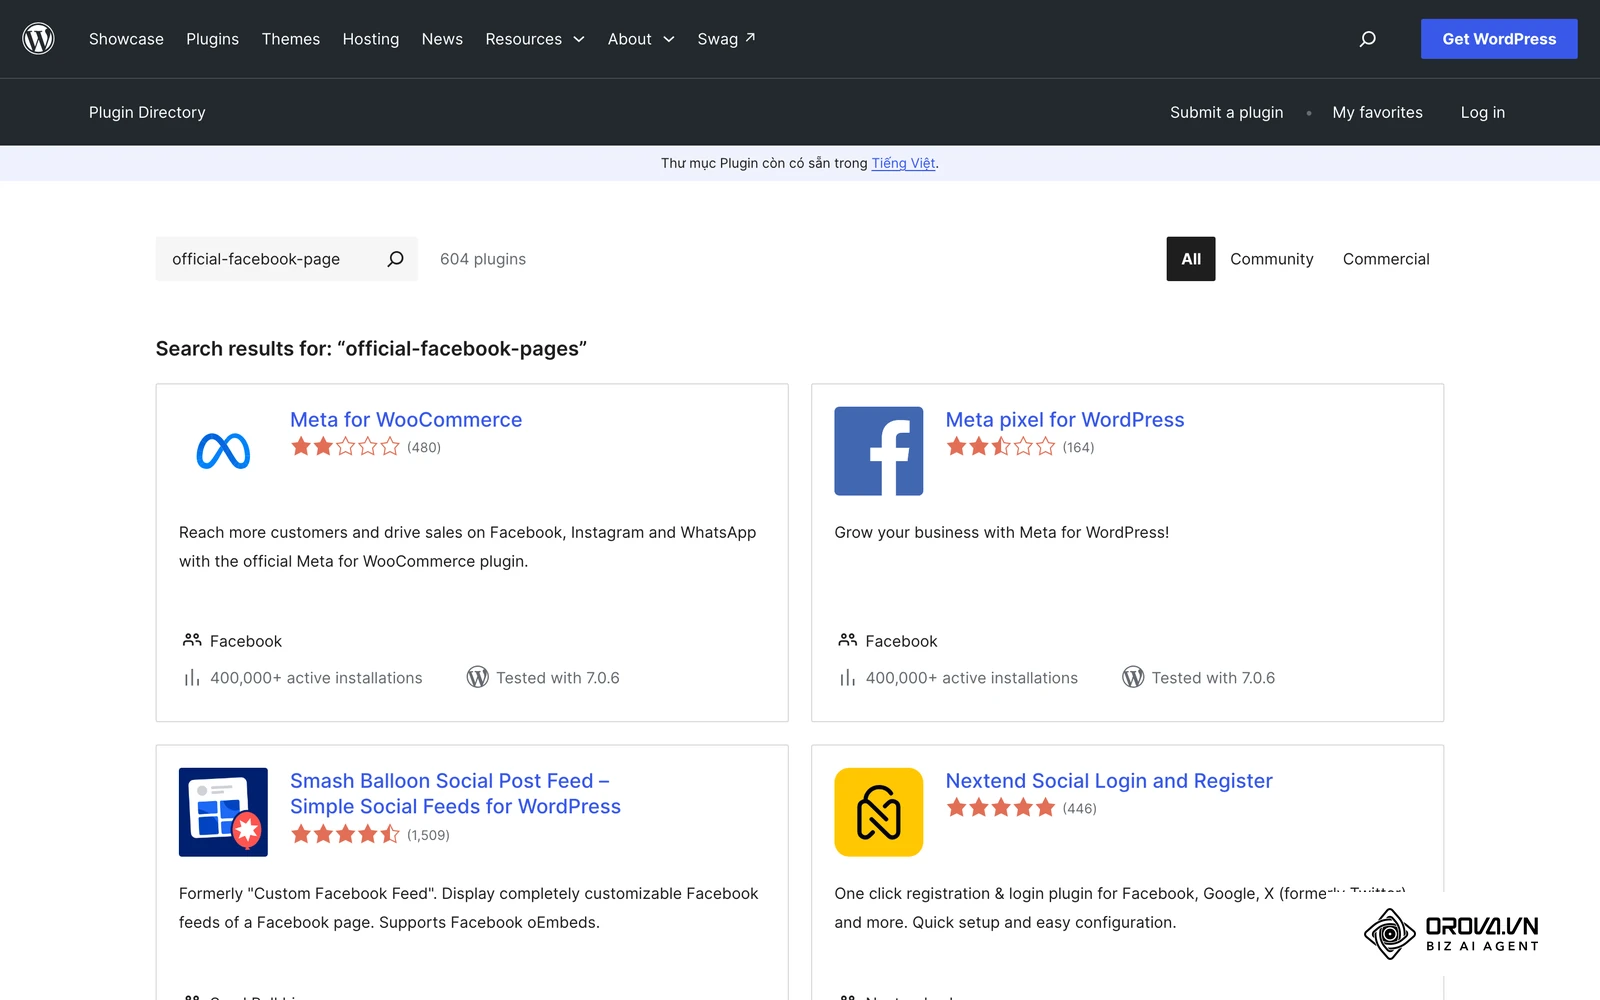Open Nextend Social Login and Register title
Image resolution: width=1600 pixels, height=1000 pixels.
click(1109, 781)
